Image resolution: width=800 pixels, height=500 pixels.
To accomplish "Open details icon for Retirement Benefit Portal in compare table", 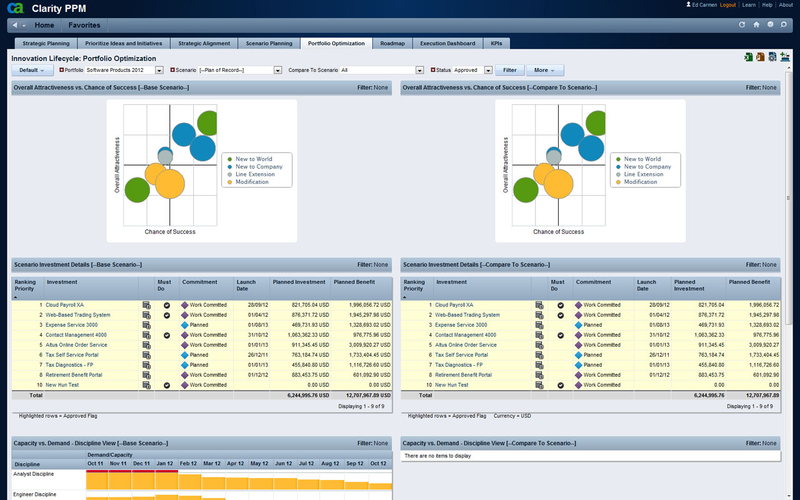I will pyautogui.click(x=539, y=375).
